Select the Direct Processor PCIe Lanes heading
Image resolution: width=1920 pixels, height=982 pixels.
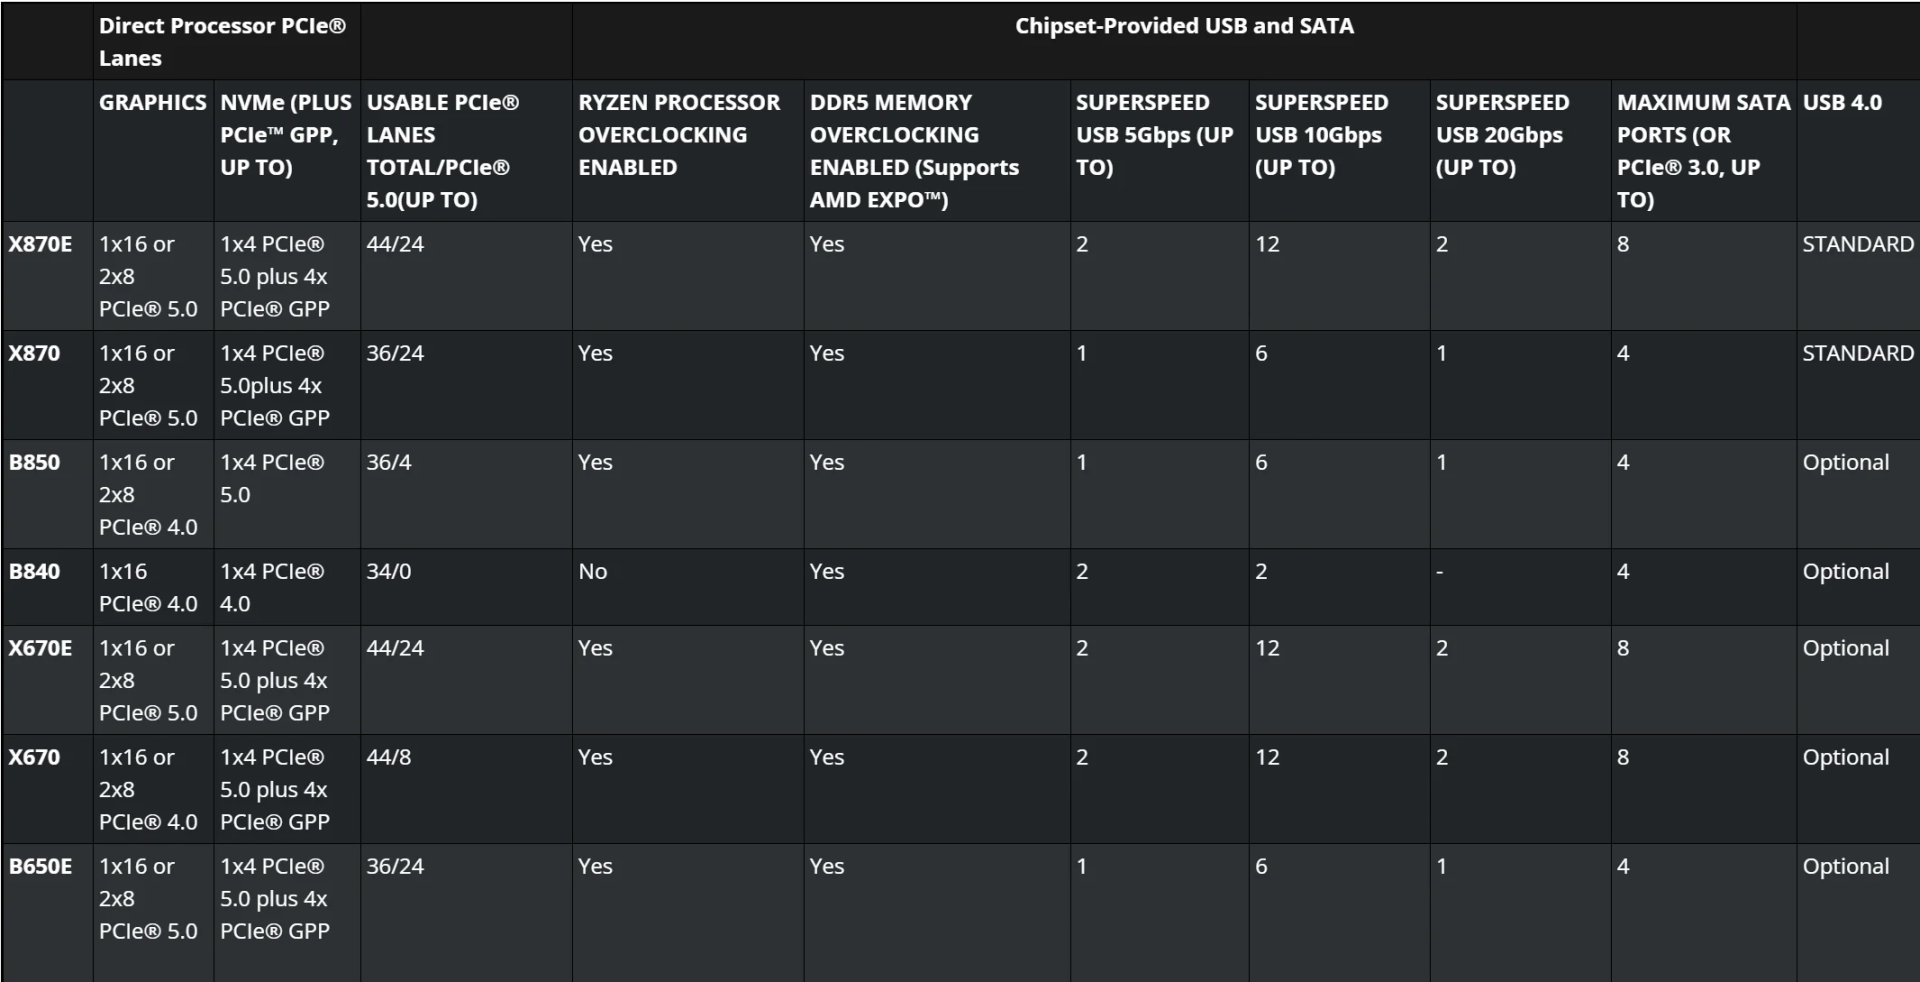(222, 42)
